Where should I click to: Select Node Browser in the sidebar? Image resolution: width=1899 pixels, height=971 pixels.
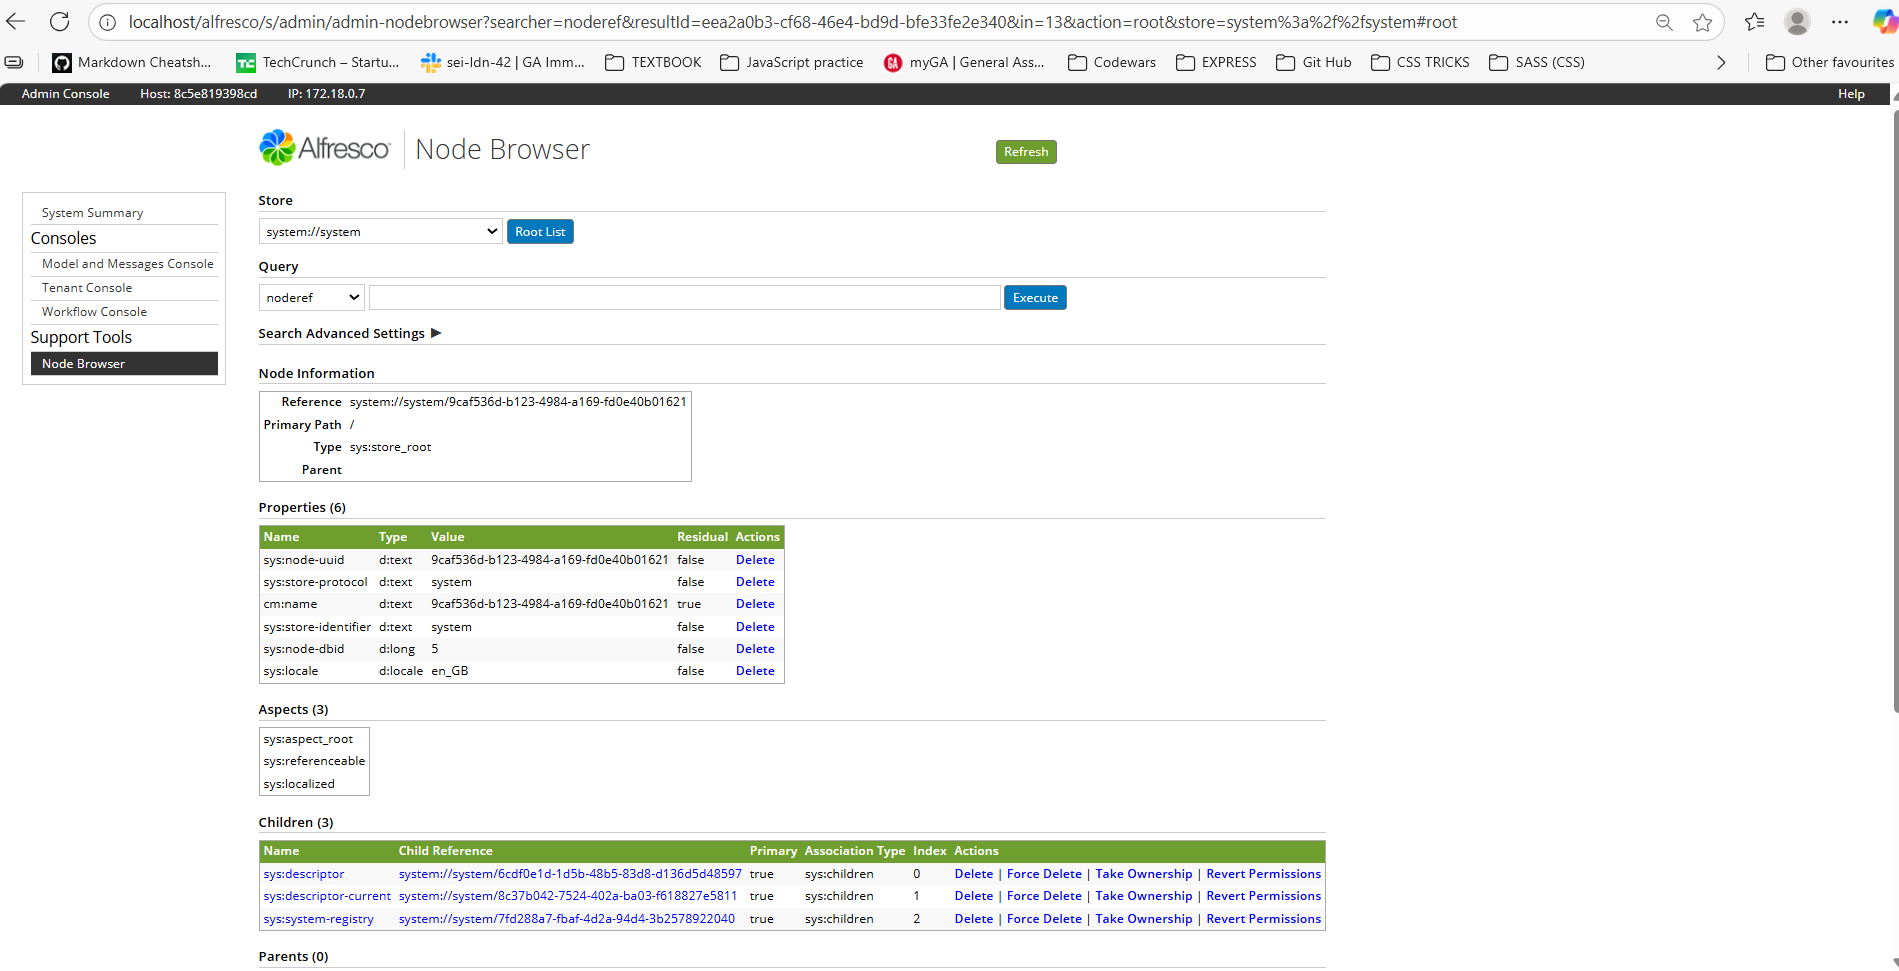[124, 364]
